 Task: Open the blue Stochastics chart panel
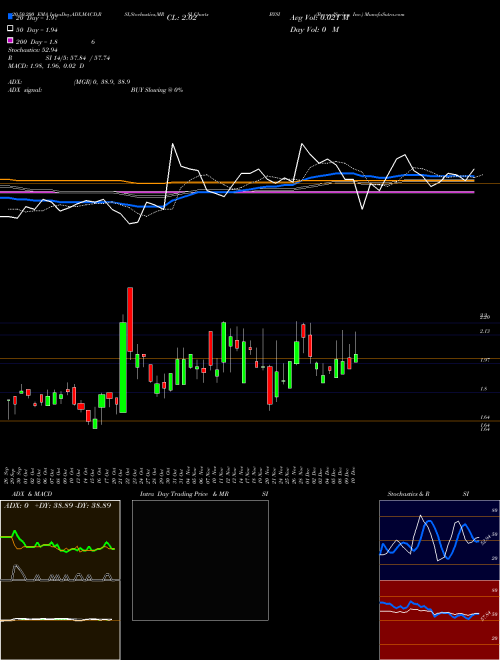439,540
